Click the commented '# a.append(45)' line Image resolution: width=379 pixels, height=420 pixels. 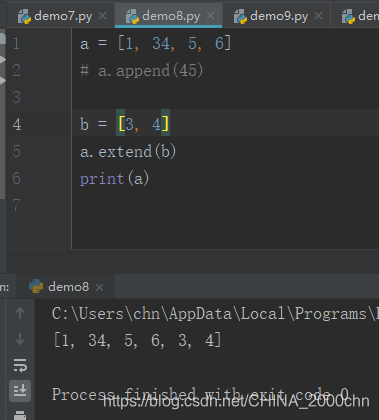(x=141, y=71)
